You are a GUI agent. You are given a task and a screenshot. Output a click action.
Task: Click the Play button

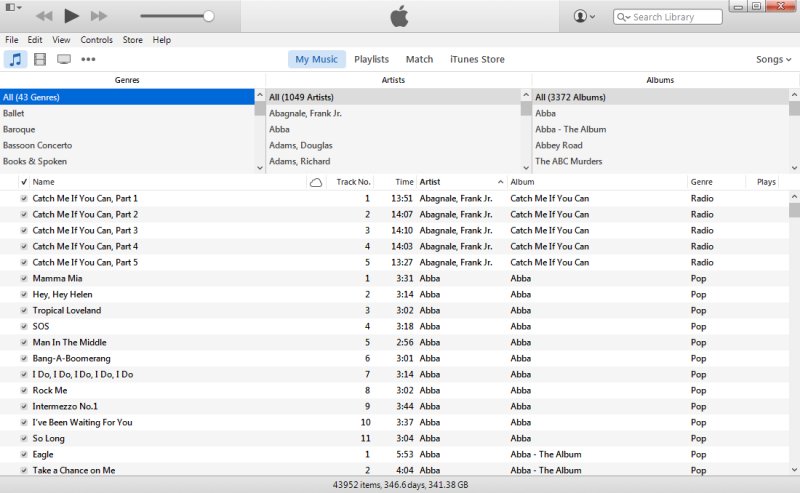pos(71,16)
